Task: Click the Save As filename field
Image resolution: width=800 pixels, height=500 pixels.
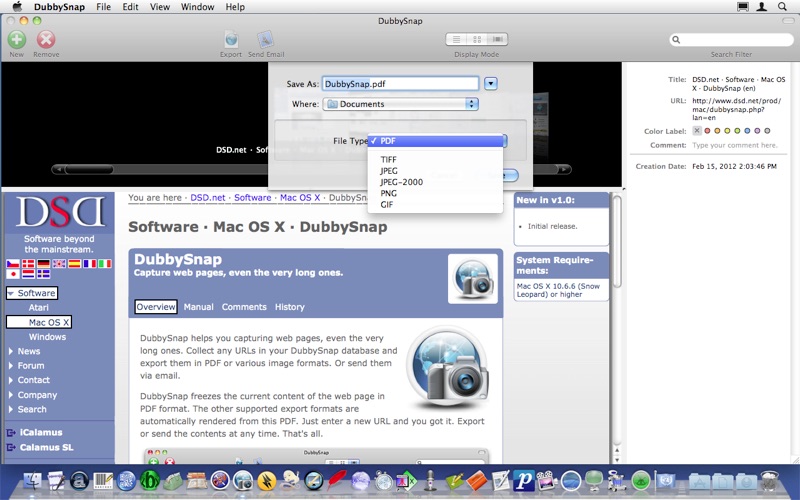Action: [401, 84]
